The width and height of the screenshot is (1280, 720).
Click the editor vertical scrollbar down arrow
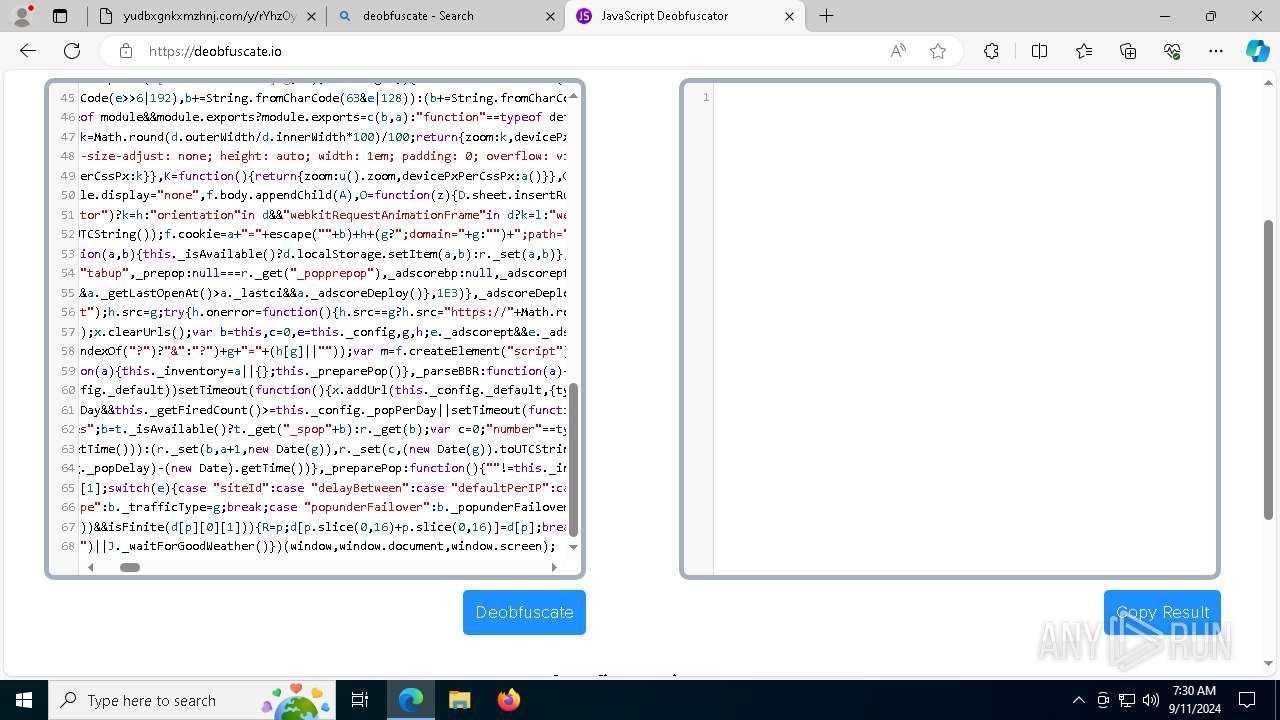click(573, 547)
